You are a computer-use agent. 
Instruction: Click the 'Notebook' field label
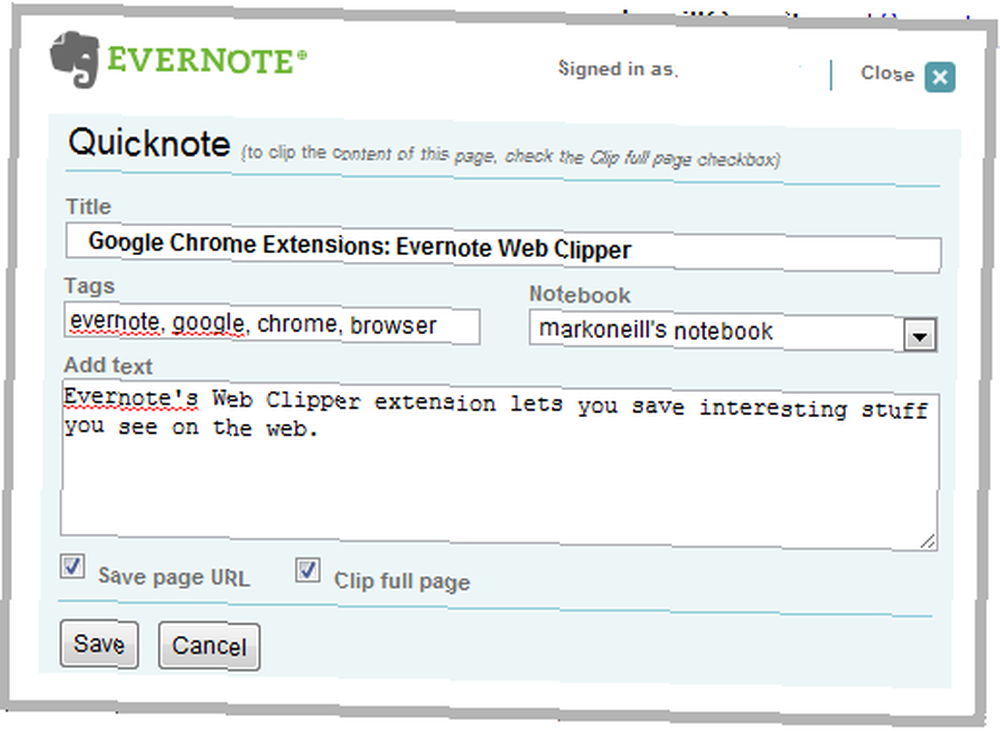click(x=580, y=294)
